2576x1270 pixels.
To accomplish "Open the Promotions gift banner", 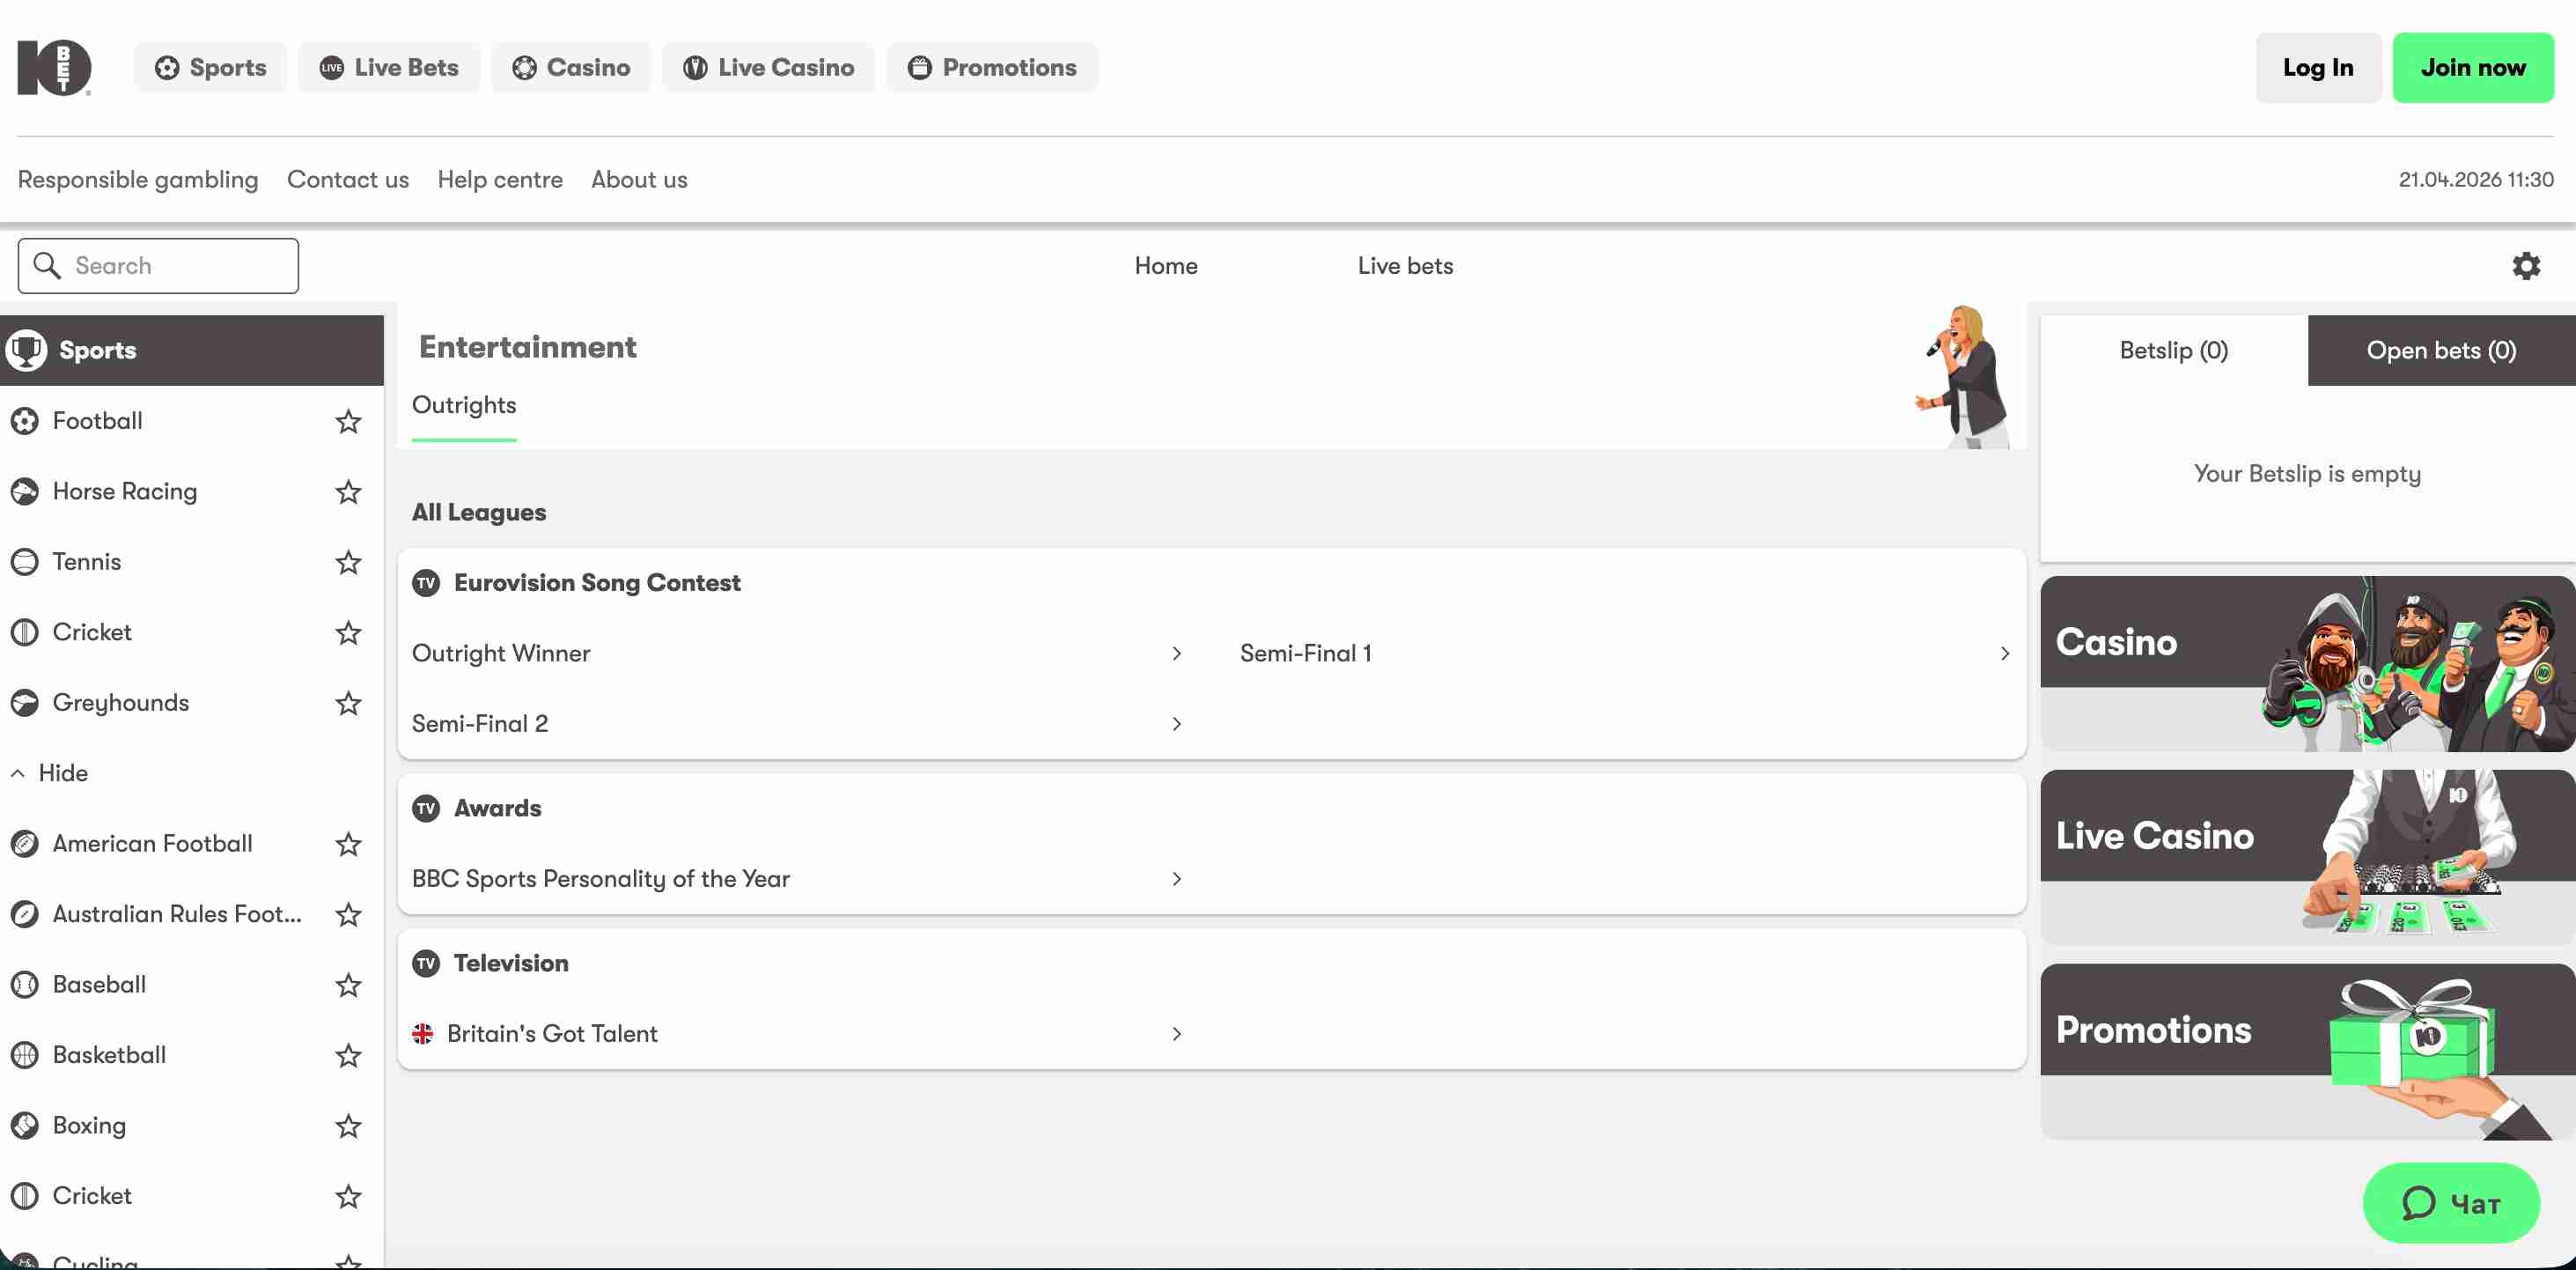I will (x=2308, y=1052).
